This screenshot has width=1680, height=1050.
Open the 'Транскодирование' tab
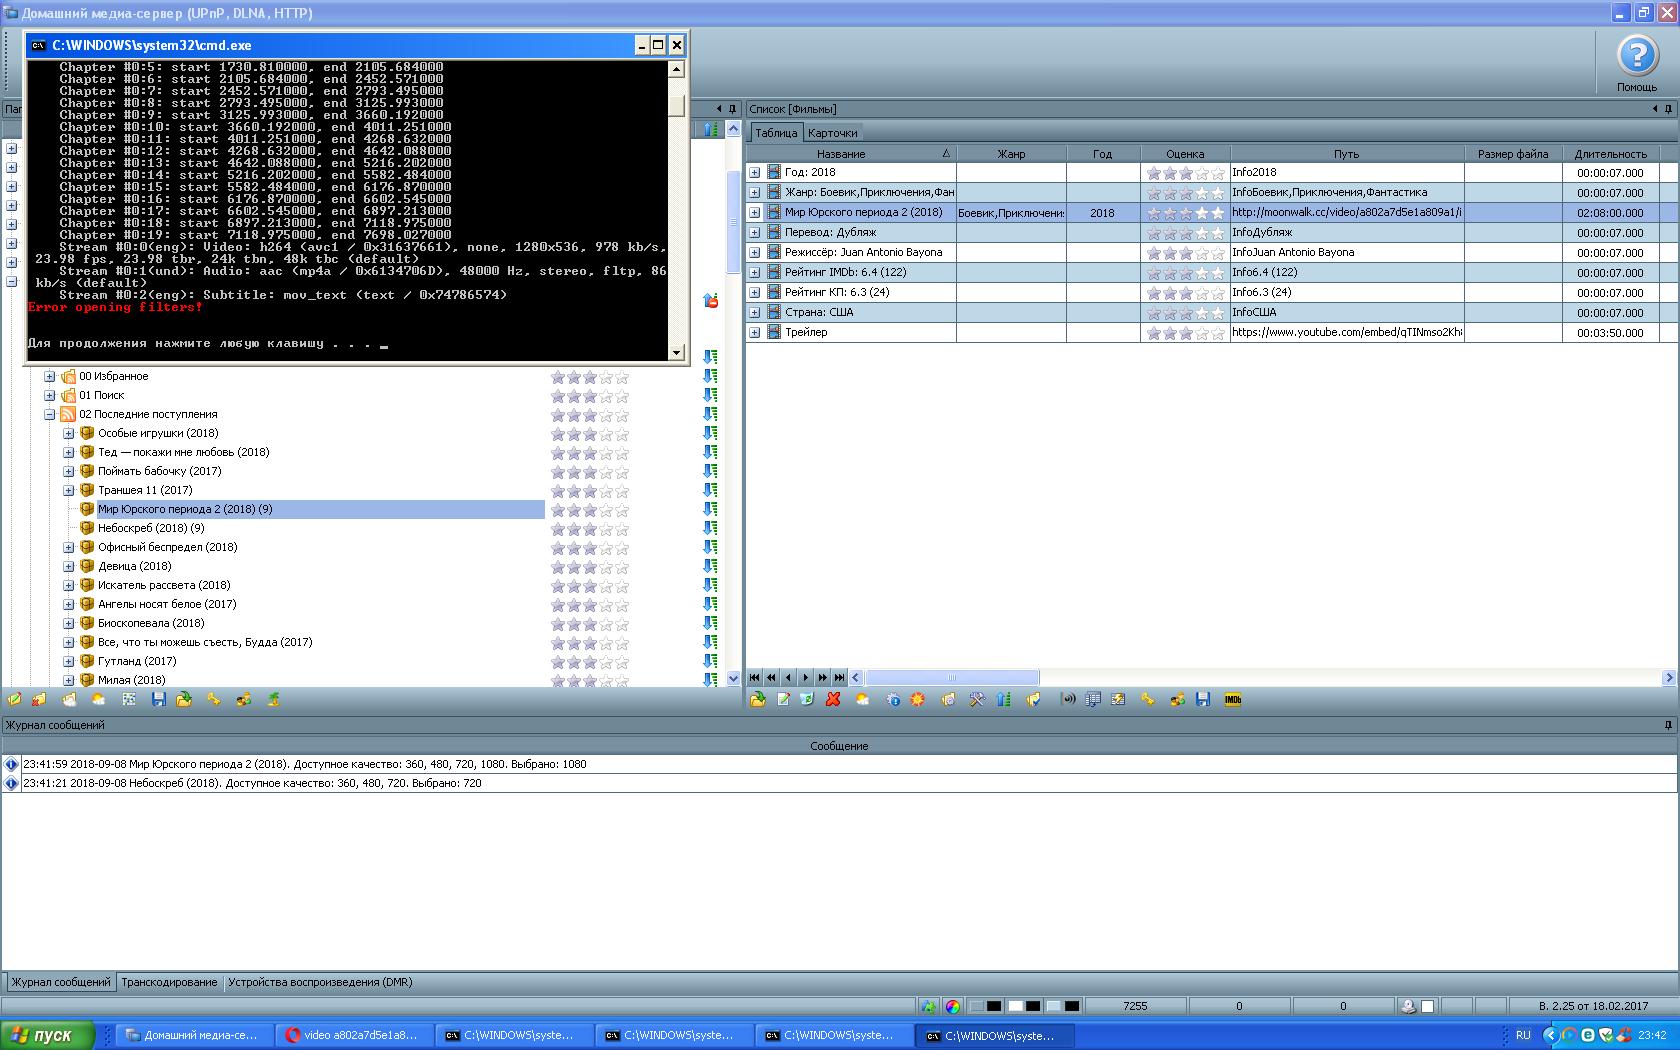[x=169, y=982]
